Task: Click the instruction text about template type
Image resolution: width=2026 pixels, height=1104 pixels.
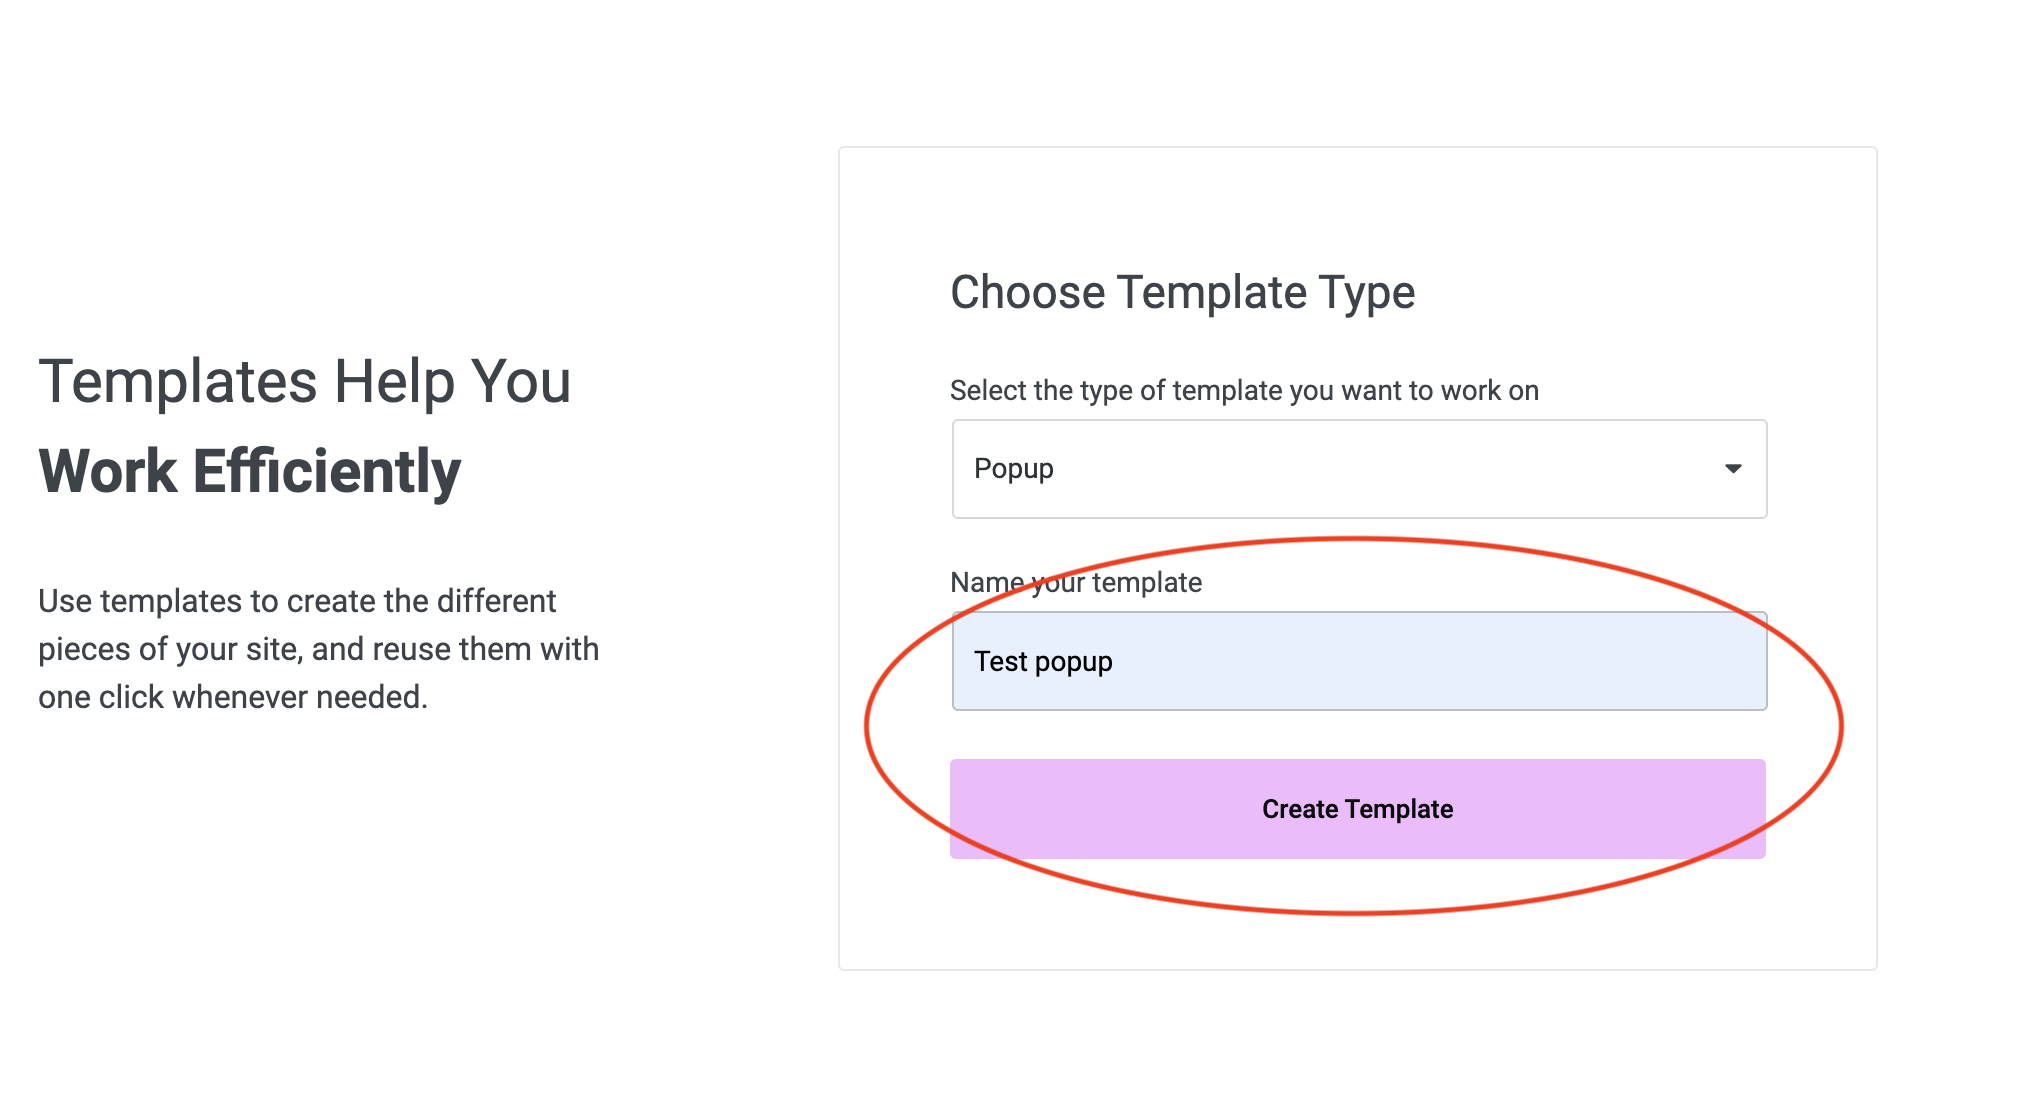Action: point(1244,390)
